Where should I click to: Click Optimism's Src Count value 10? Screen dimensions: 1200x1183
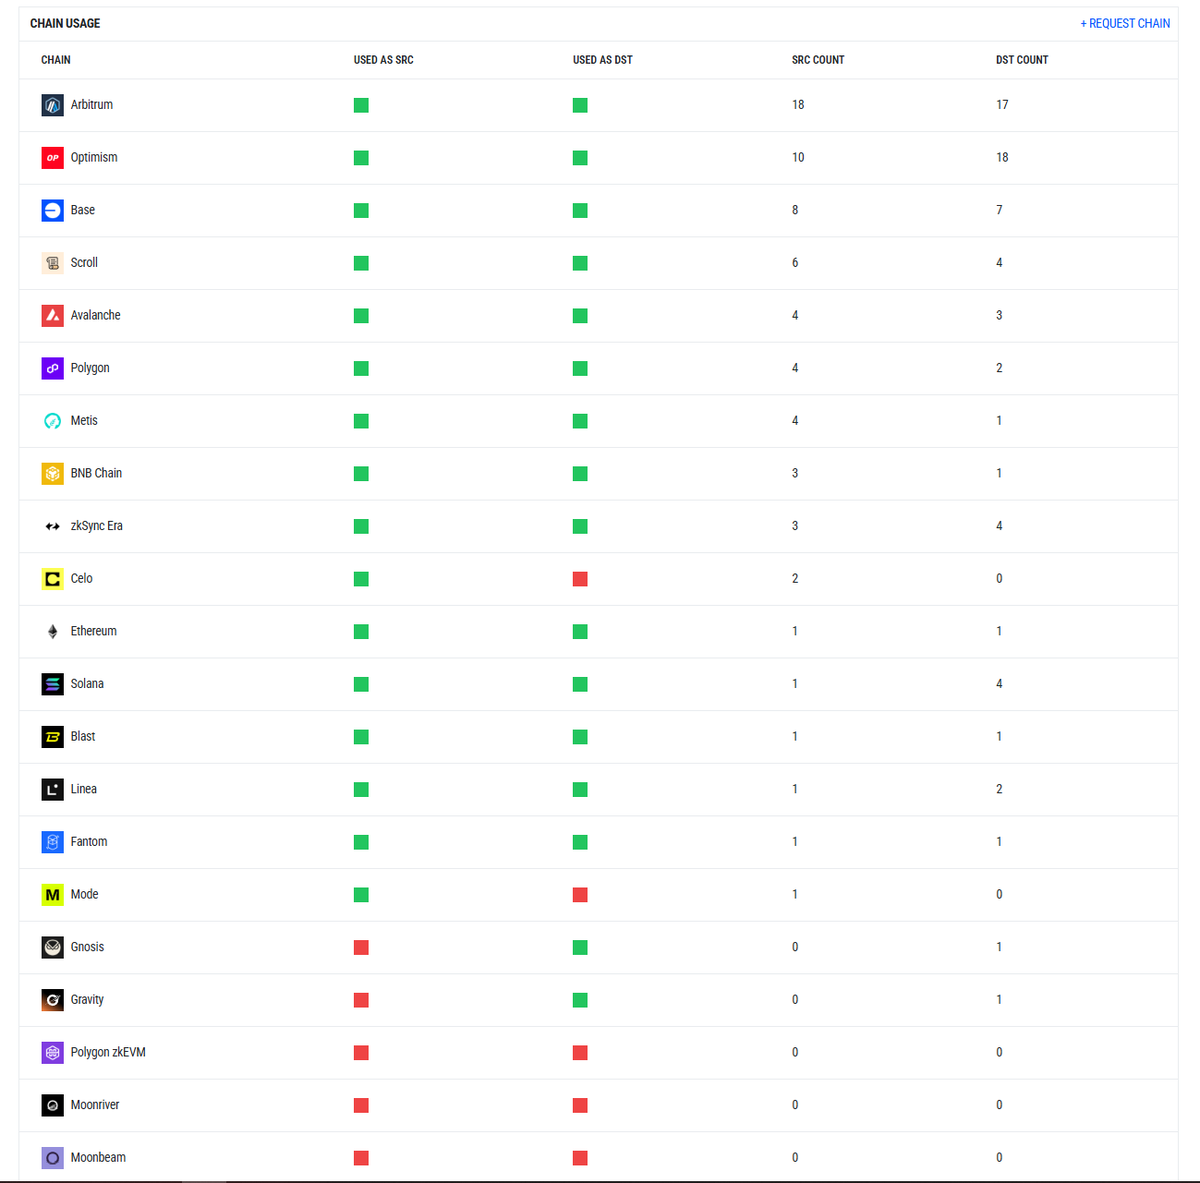(798, 158)
